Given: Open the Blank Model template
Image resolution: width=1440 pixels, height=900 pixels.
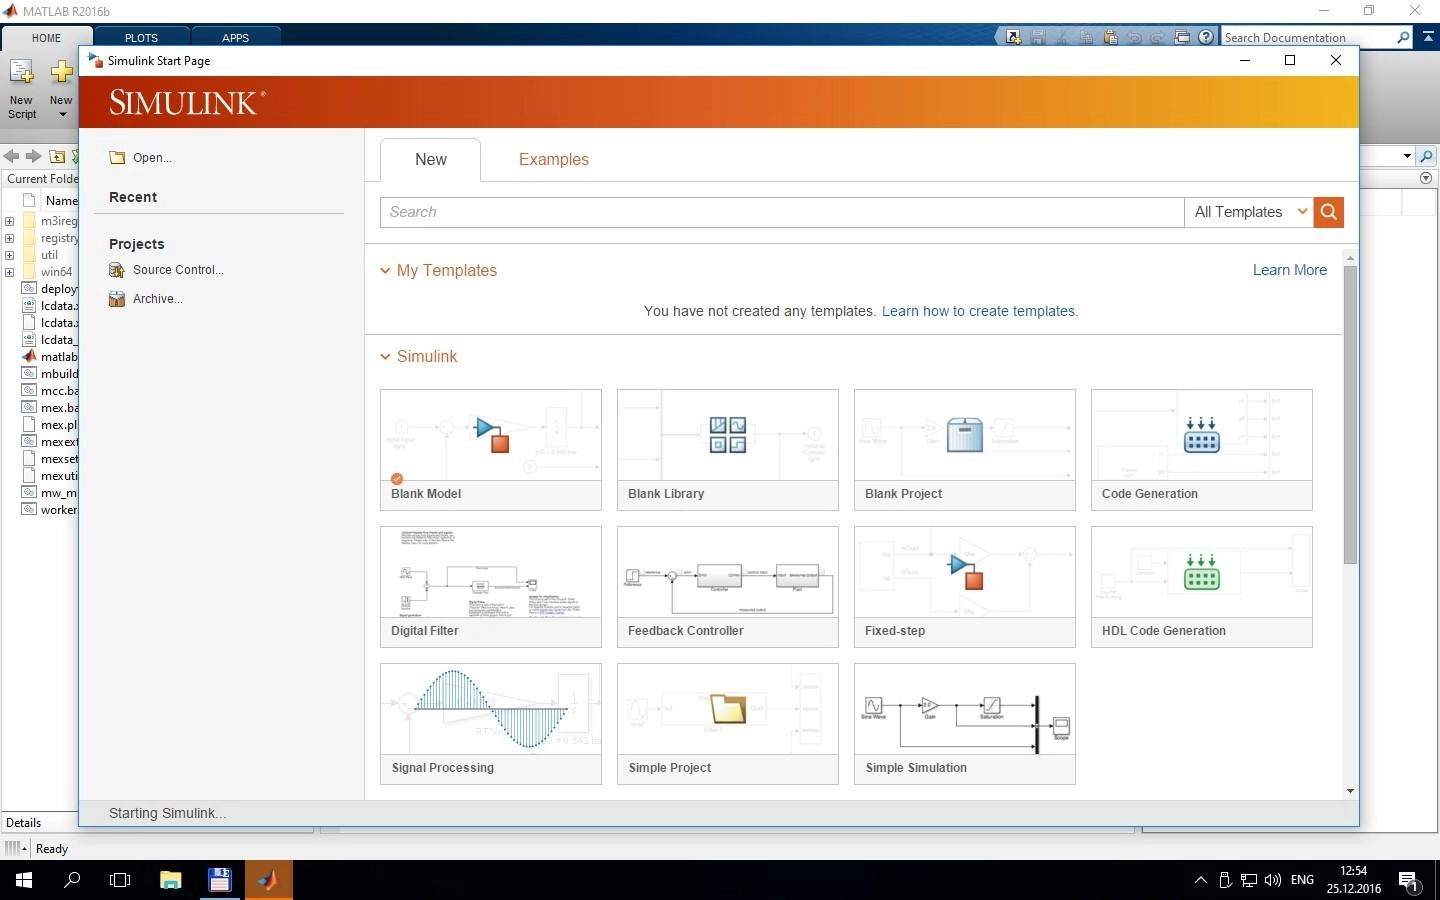Looking at the screenshot, I should [491, 449].
